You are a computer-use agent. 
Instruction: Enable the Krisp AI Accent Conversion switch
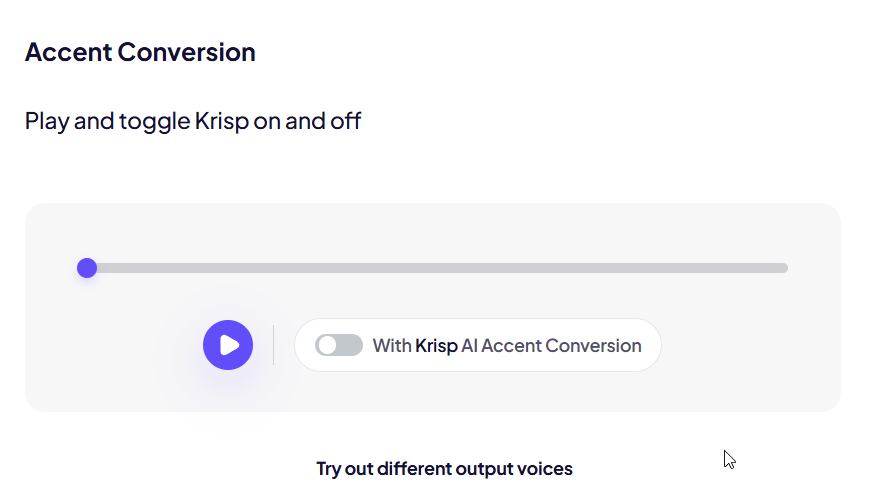tap(338, 345)
